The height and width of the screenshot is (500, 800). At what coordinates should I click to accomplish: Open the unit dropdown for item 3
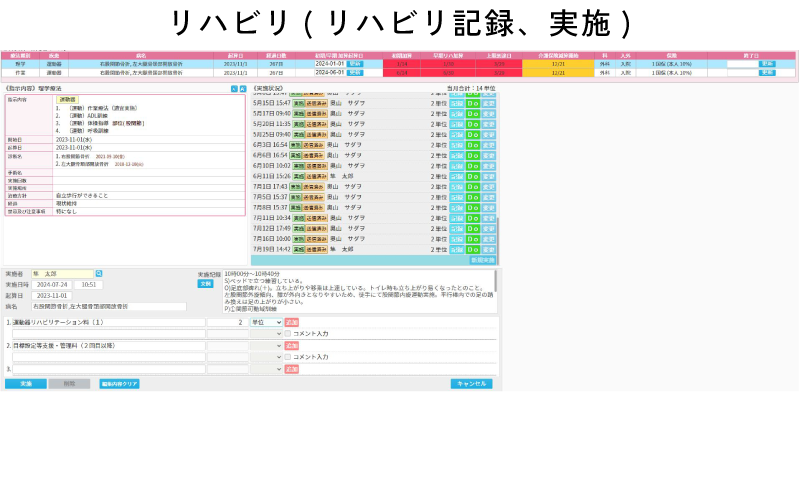[x=265, y=369]
